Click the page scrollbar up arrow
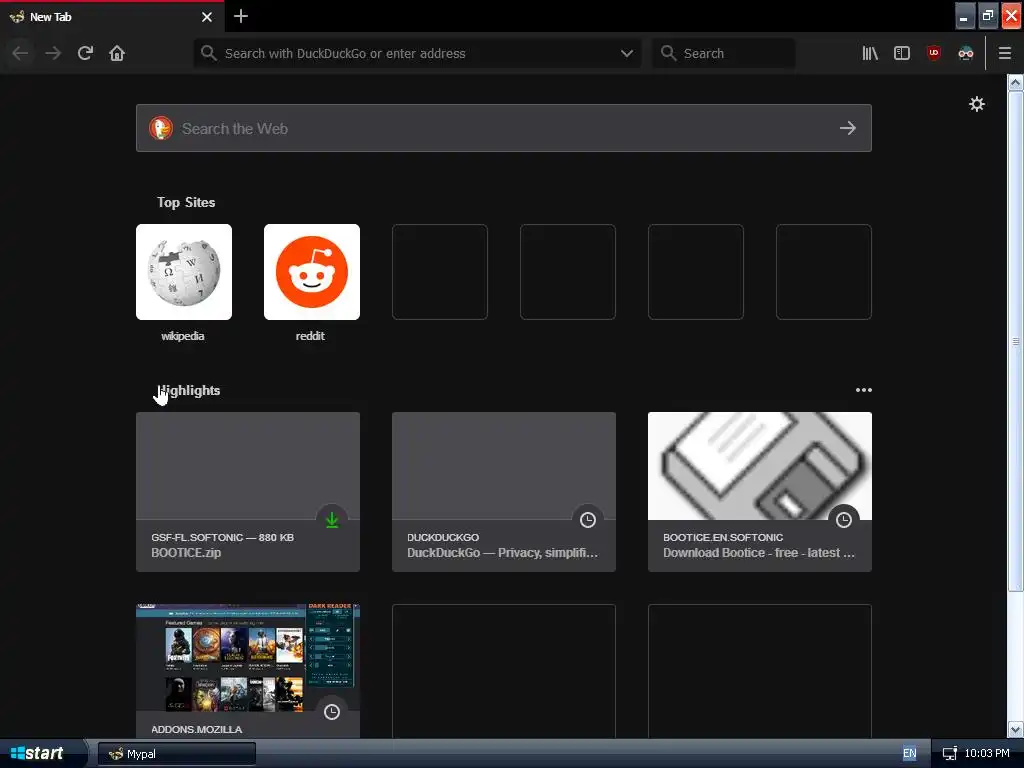The width and height of the screenshot is (1024, 768). 1015,82
